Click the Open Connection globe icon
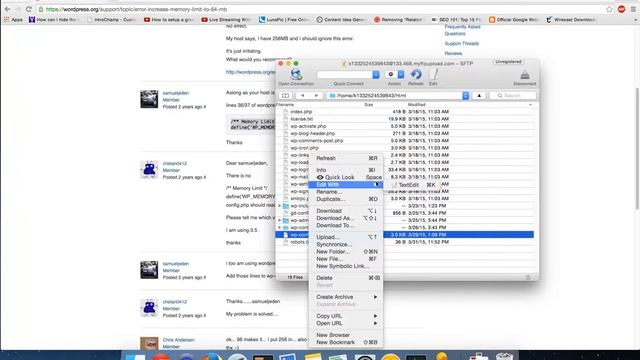 tap(296, 74)
